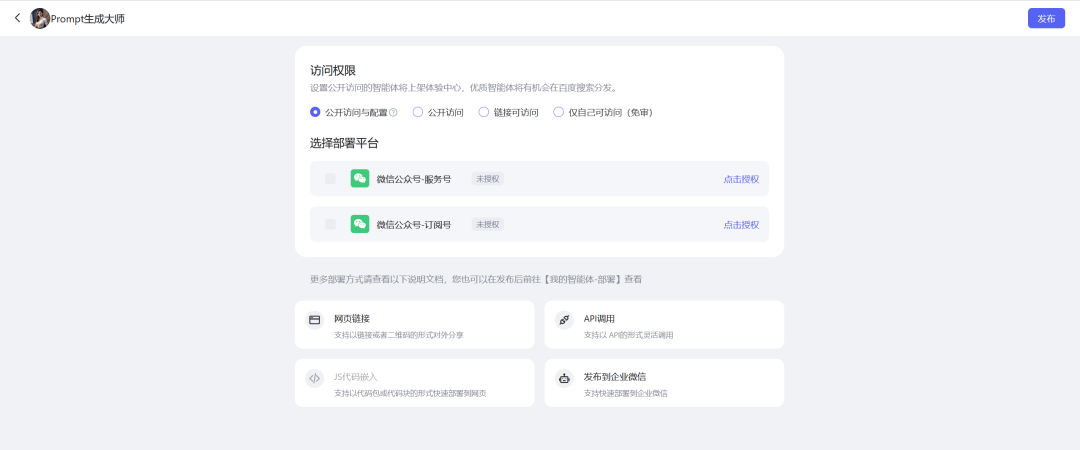Click the 支持快速部署到企业微信 description

pos(625,393)
